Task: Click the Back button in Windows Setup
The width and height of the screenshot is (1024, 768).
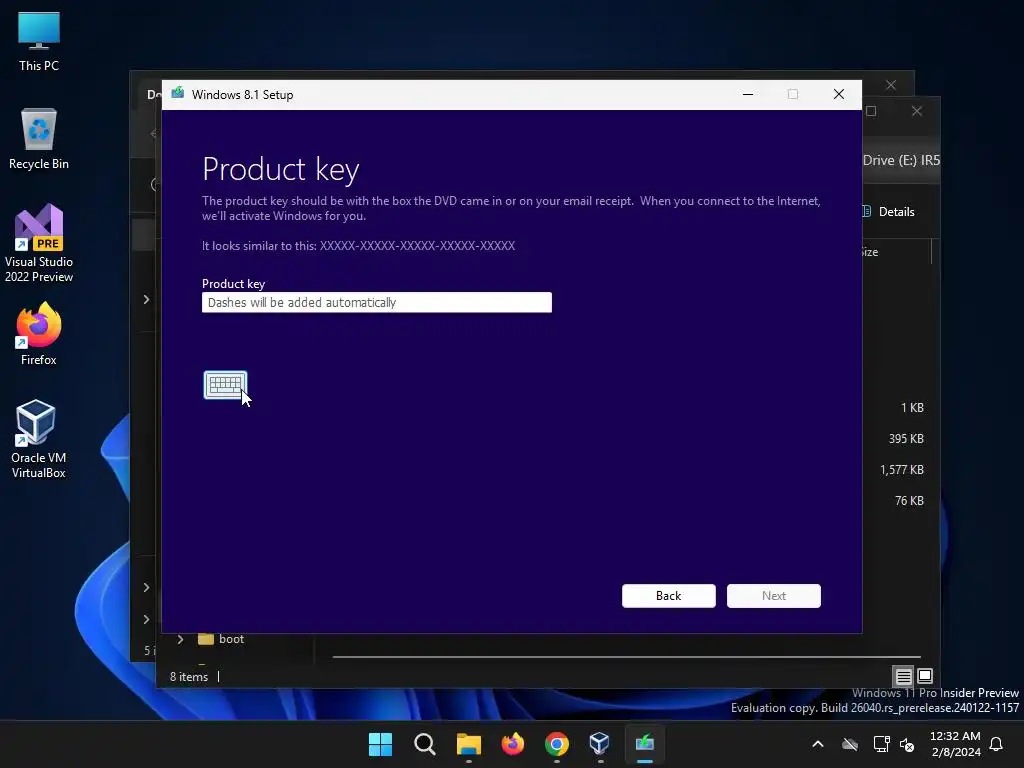Action: point(668,596)
